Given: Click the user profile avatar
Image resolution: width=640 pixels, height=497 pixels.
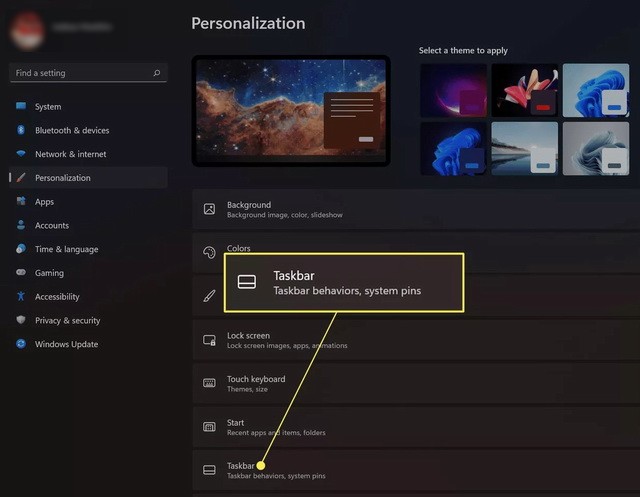Looking at the screenshot, I should (27, 30).
